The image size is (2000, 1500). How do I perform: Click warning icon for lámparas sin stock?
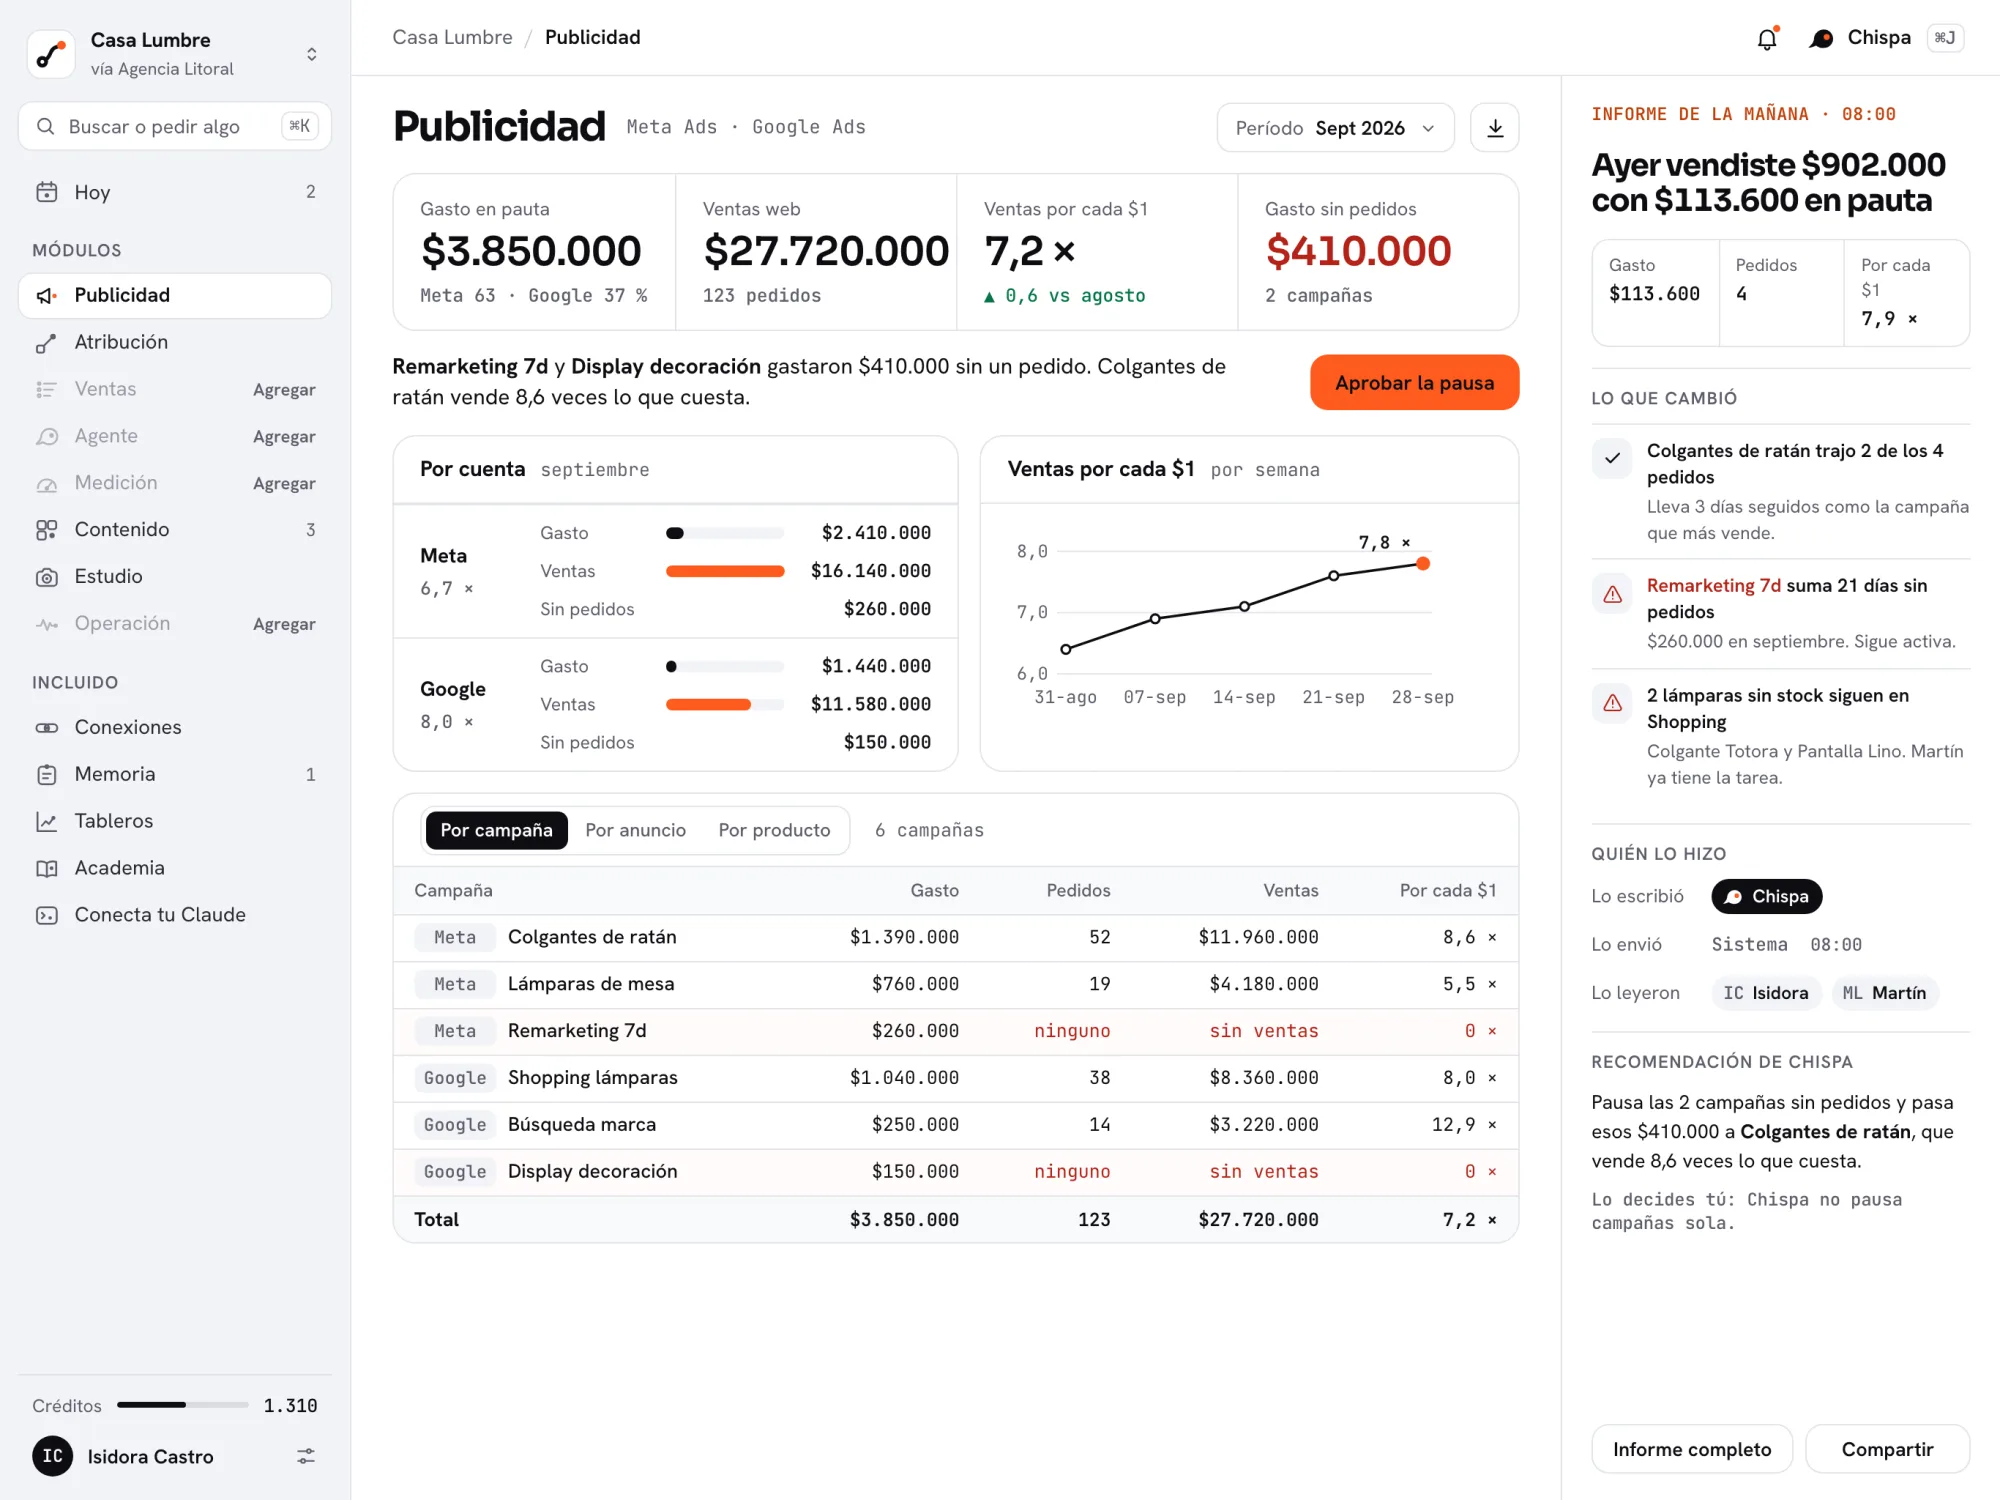[1613, 704]
